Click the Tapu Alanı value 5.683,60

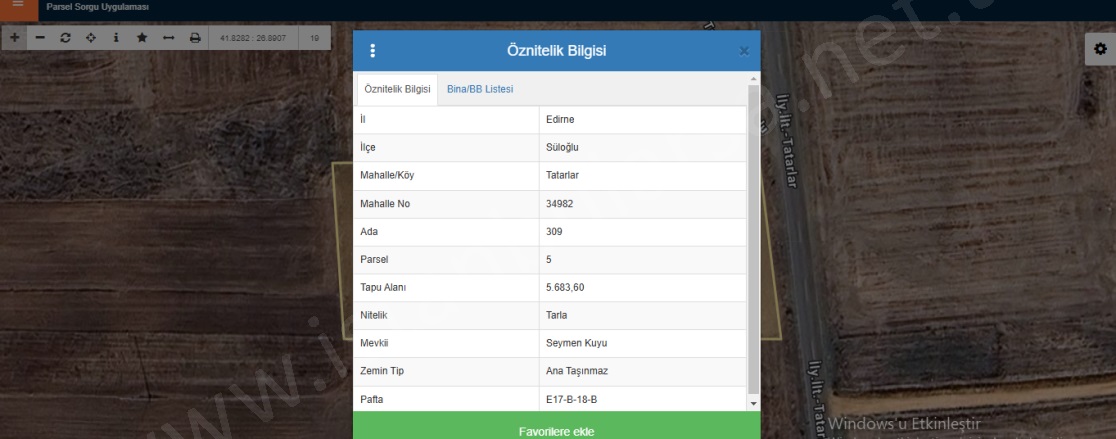[x=565, y=287]
